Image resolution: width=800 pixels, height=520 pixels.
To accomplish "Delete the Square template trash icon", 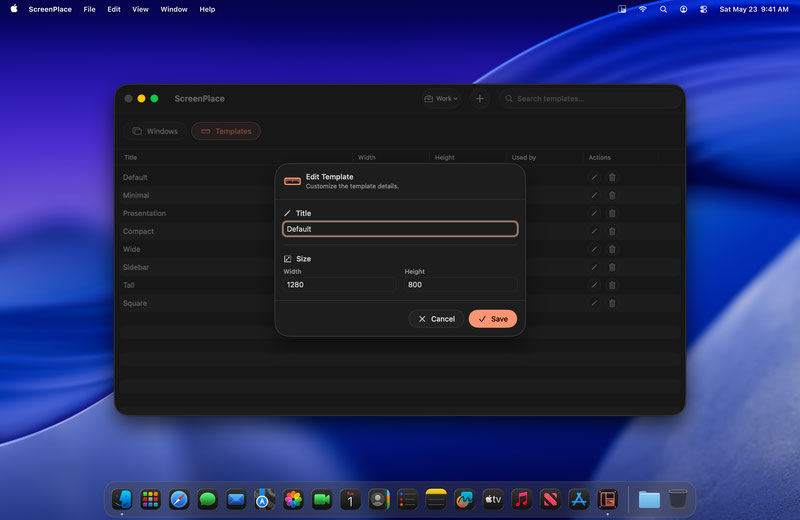I will 612,303.
